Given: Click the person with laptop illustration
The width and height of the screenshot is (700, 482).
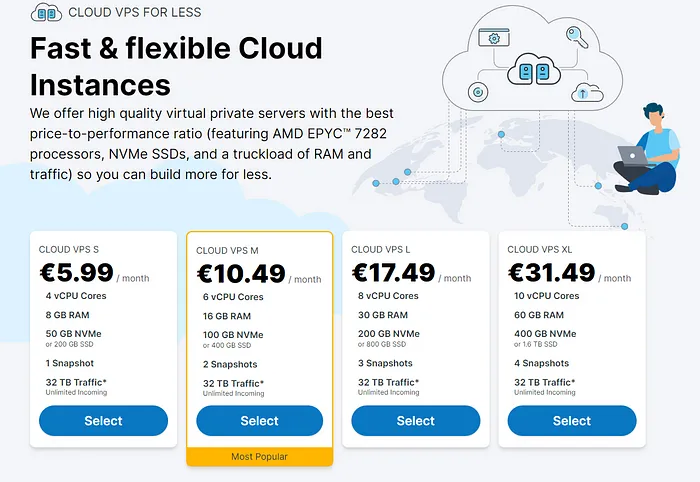Looking at the screenshot, I should tap(646, 149).
